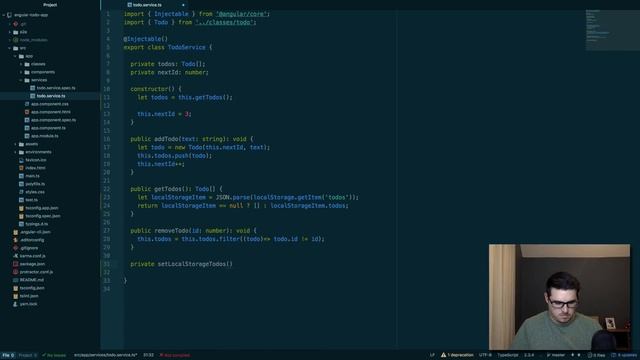Open go-to-line via cursor position 31:32
Screen dimensions: 640x360
coord(149,355)
